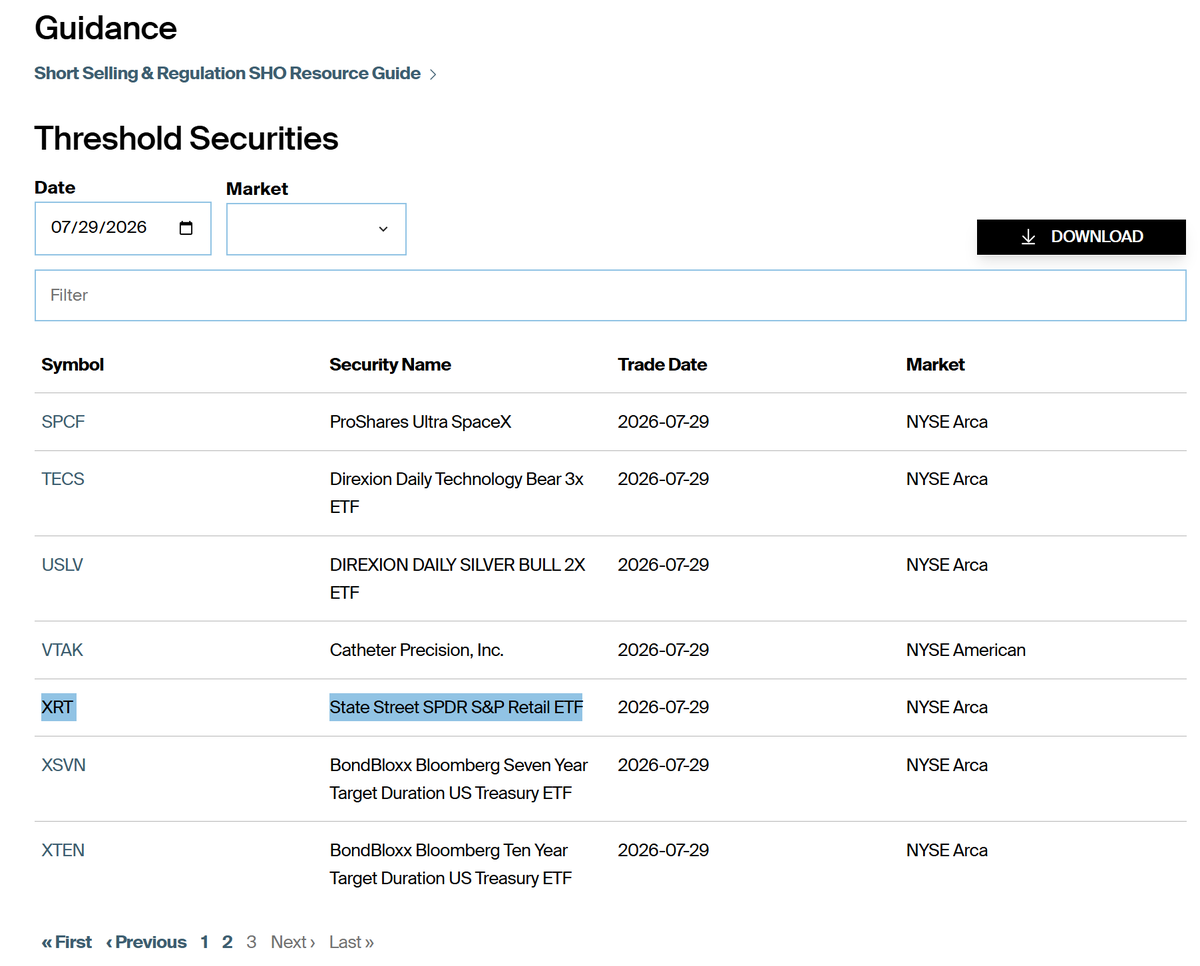This screenshot has width=1200, height=966.
Task: Click the DOWNLOAD button
Action: [1081, 237]
